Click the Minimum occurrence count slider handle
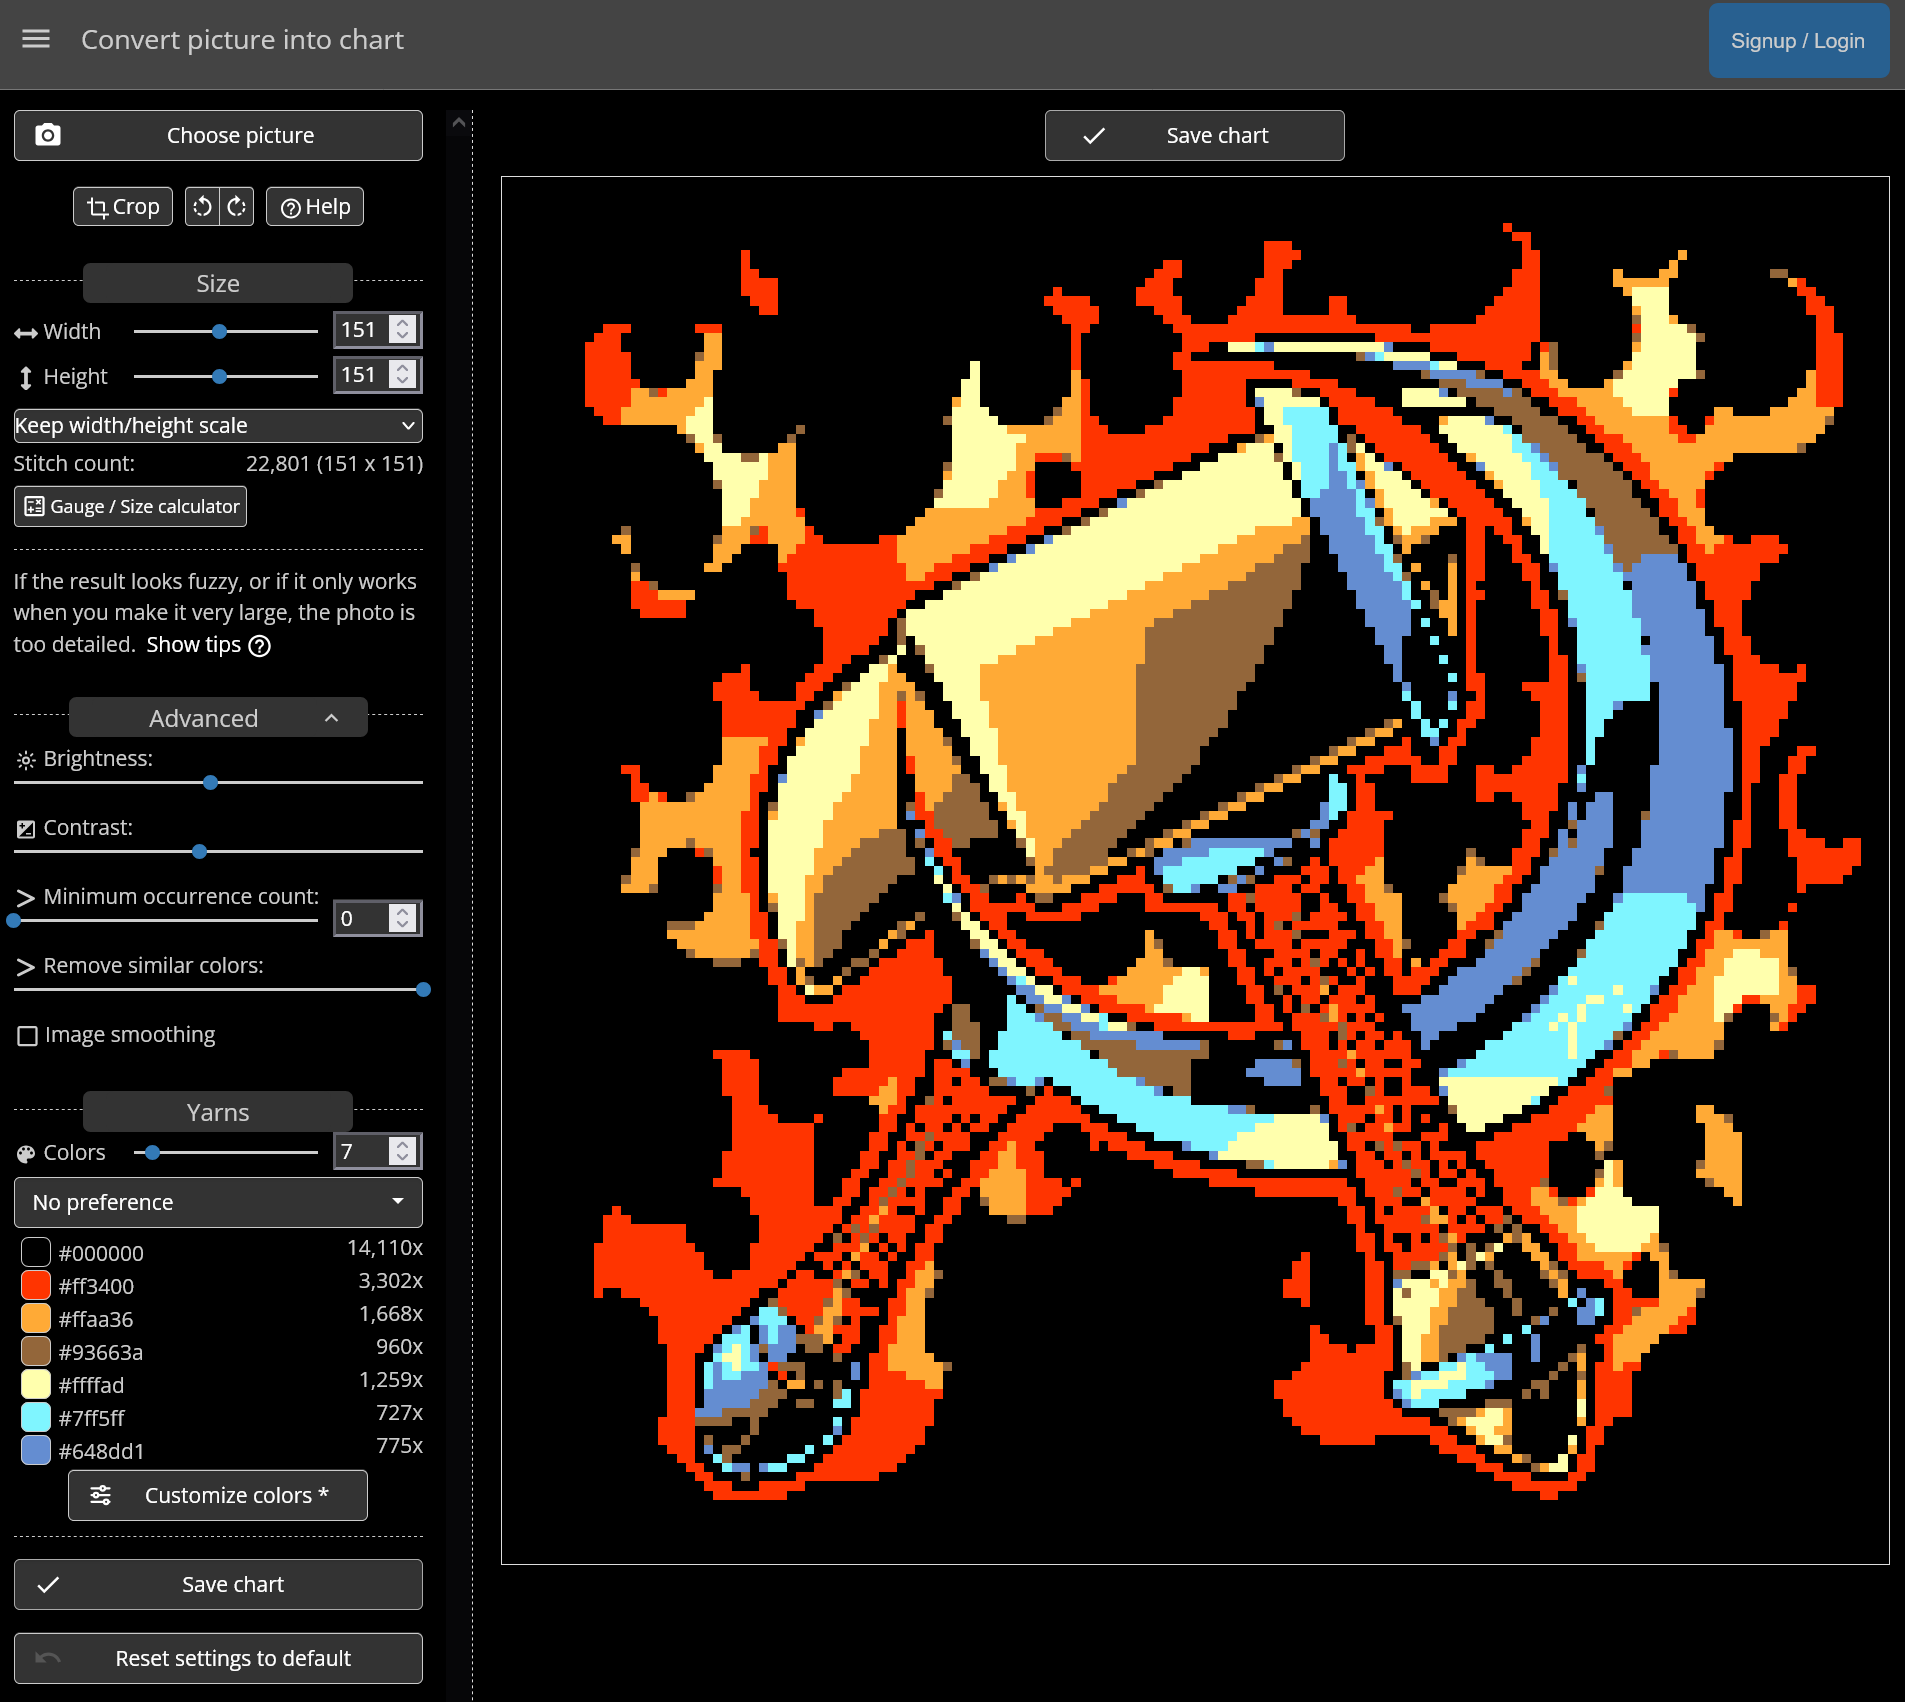 click(14, 920)
